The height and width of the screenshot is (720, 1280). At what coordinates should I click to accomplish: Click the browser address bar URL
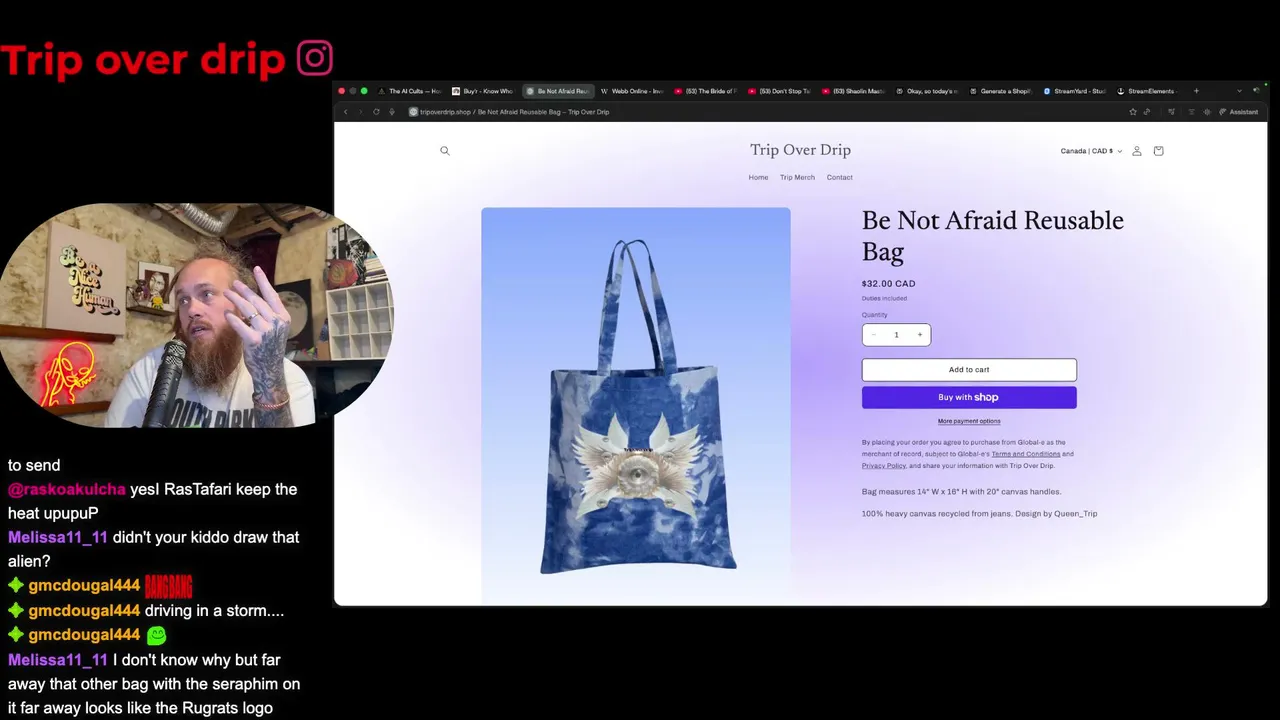tap(515, 112)
